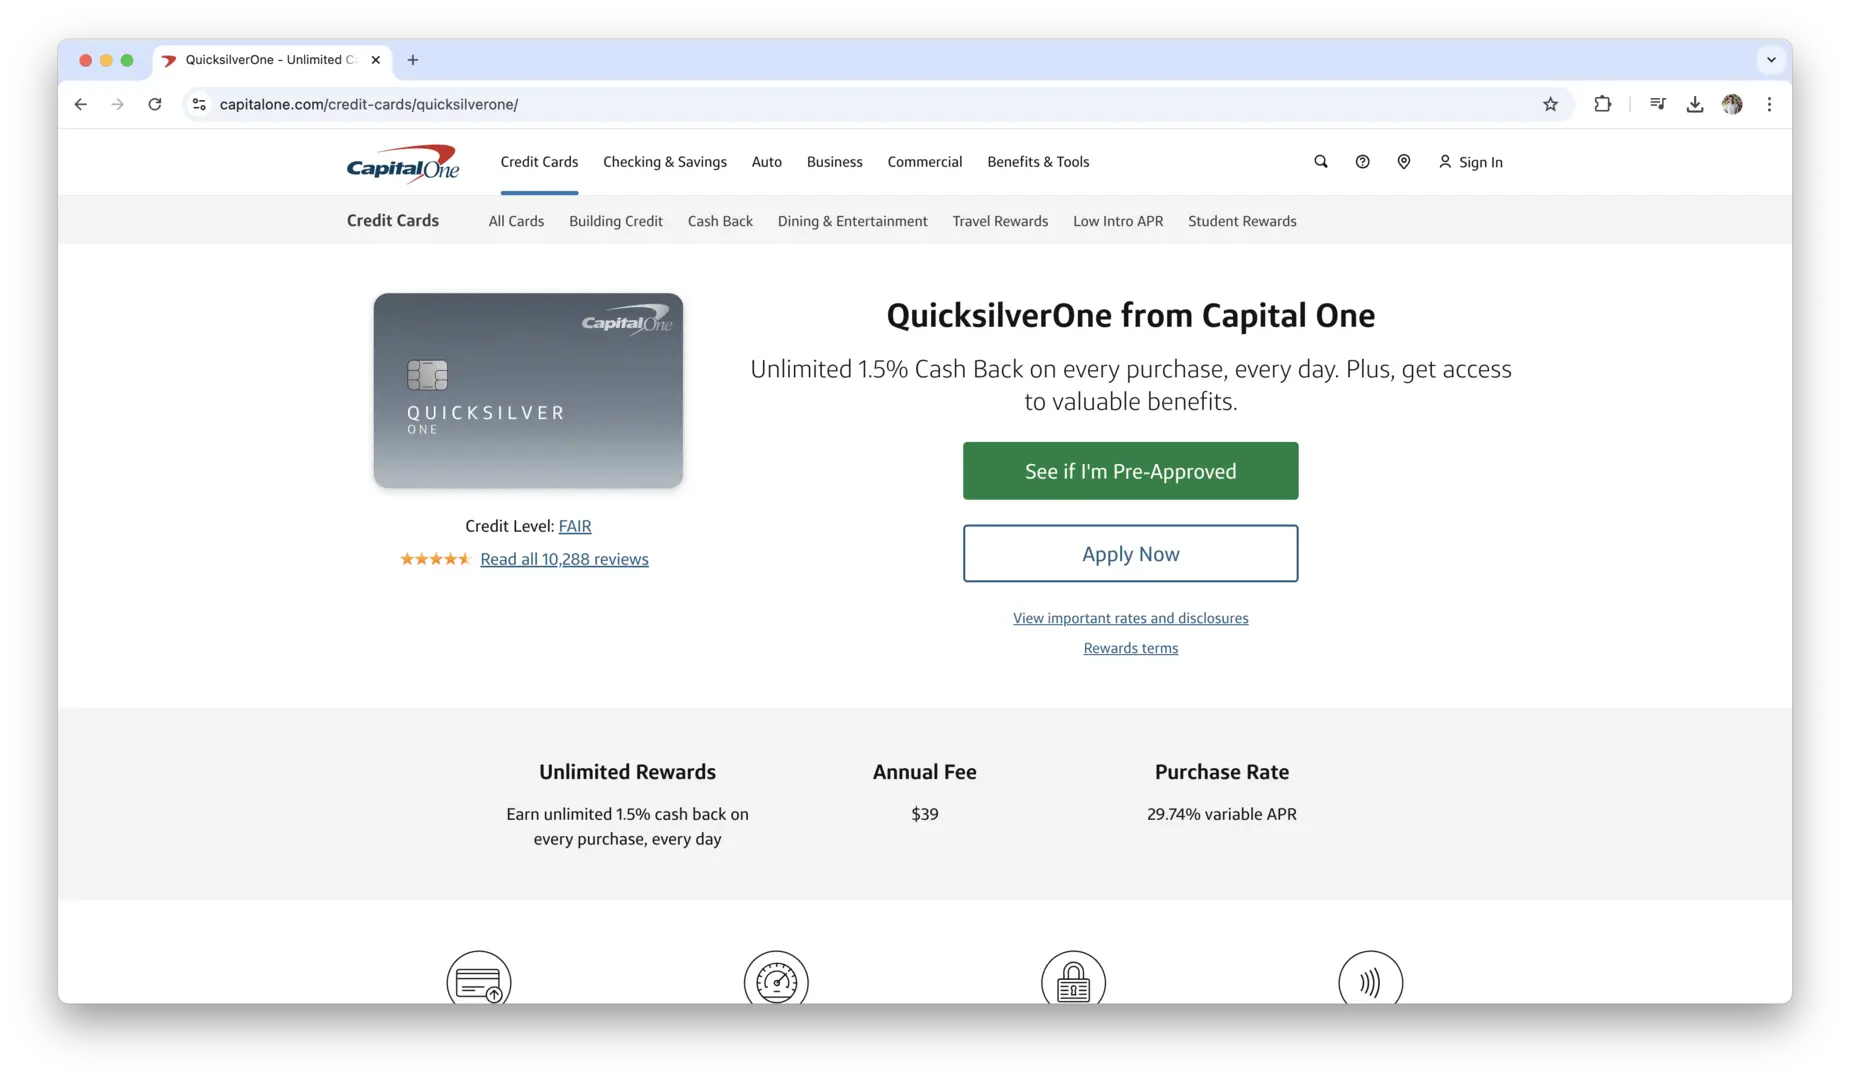
Task: Open Dining & Entertainment cards
Action: pyautogui.click(x=853, y=221)
